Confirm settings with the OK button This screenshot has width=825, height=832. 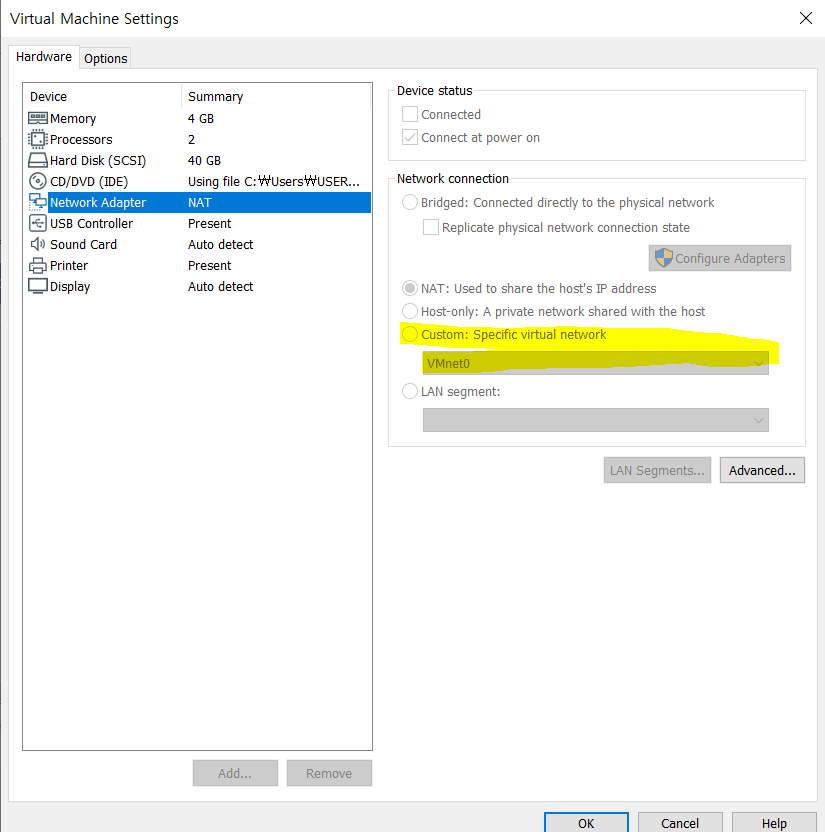coord(586,822)
